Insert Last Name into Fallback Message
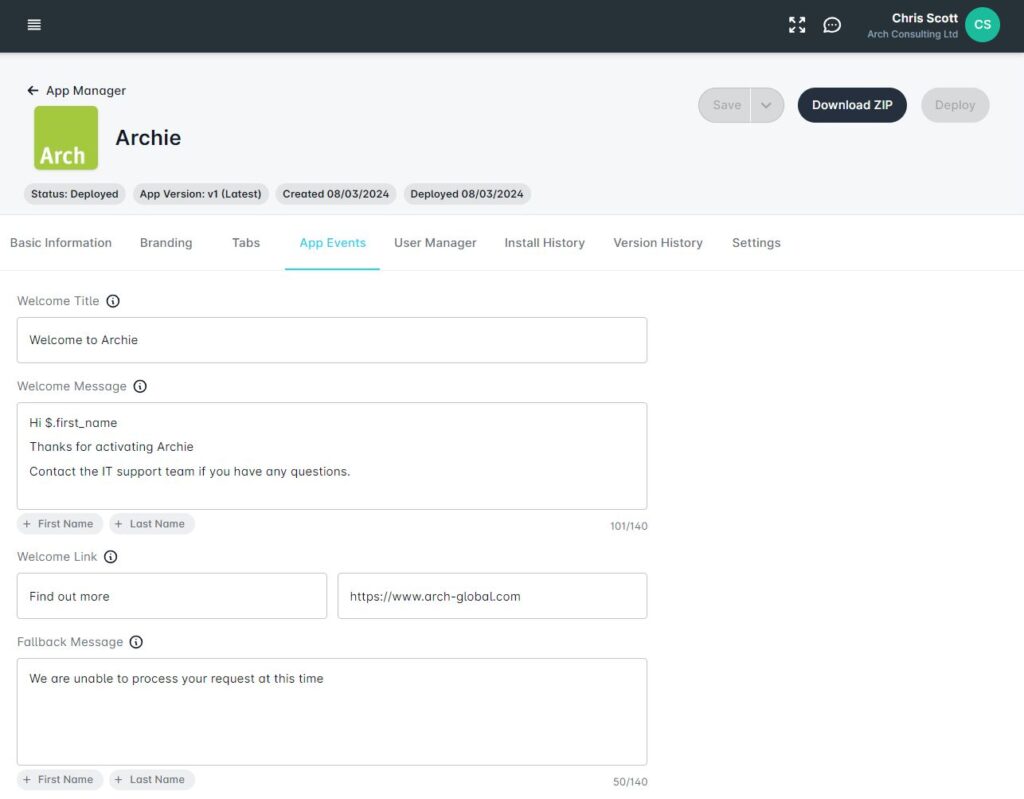This screenshot has width=1024, height=799. (151, 779)
